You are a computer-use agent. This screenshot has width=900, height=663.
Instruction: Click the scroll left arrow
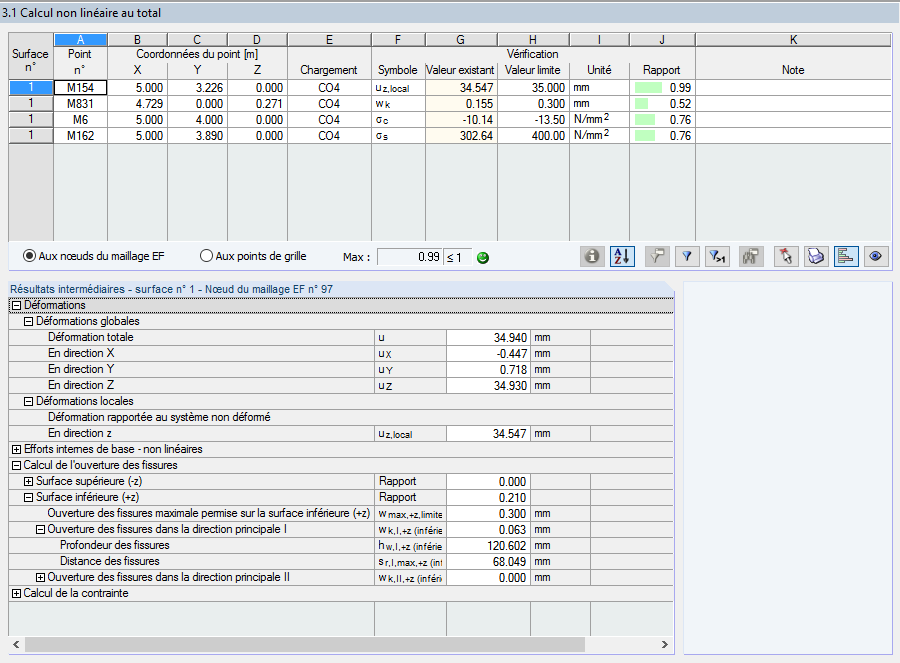tap(16, 645)
